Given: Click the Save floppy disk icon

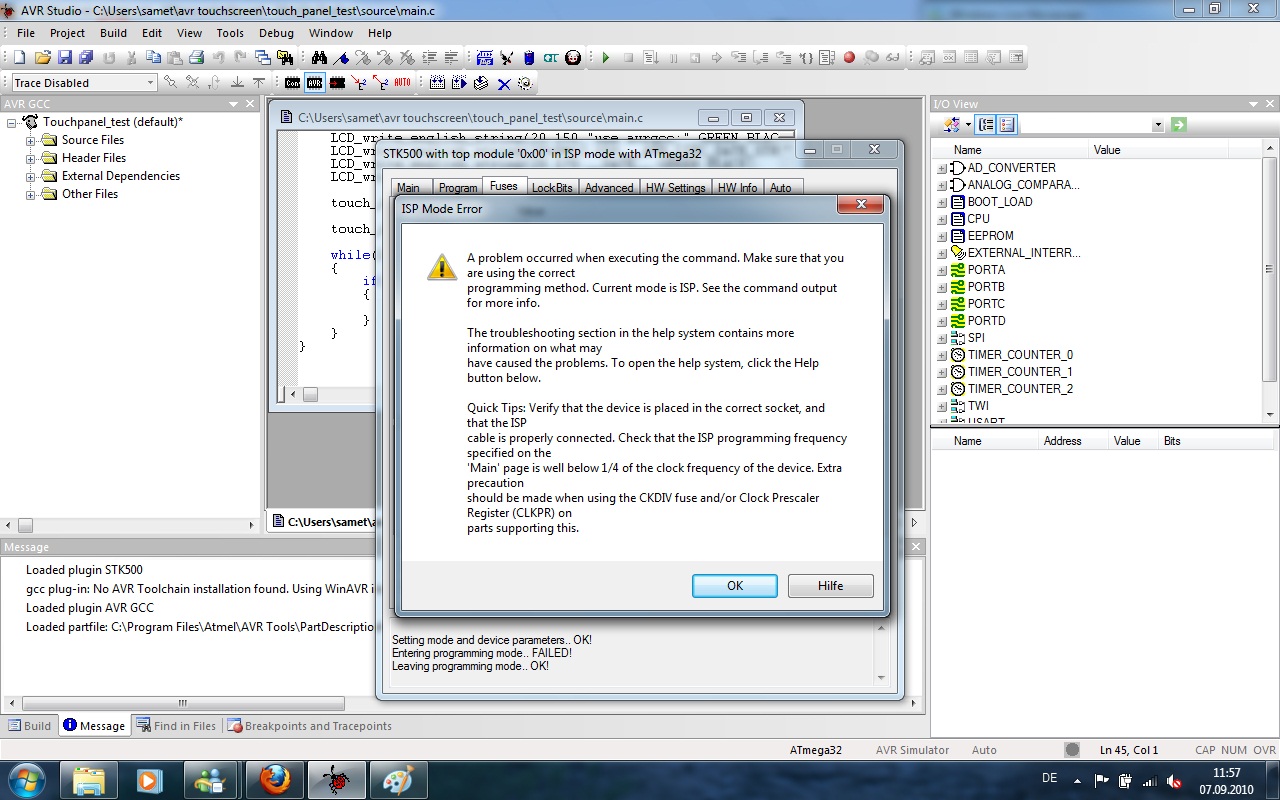Looking at the screenshot, I should [x=64, y=58].
